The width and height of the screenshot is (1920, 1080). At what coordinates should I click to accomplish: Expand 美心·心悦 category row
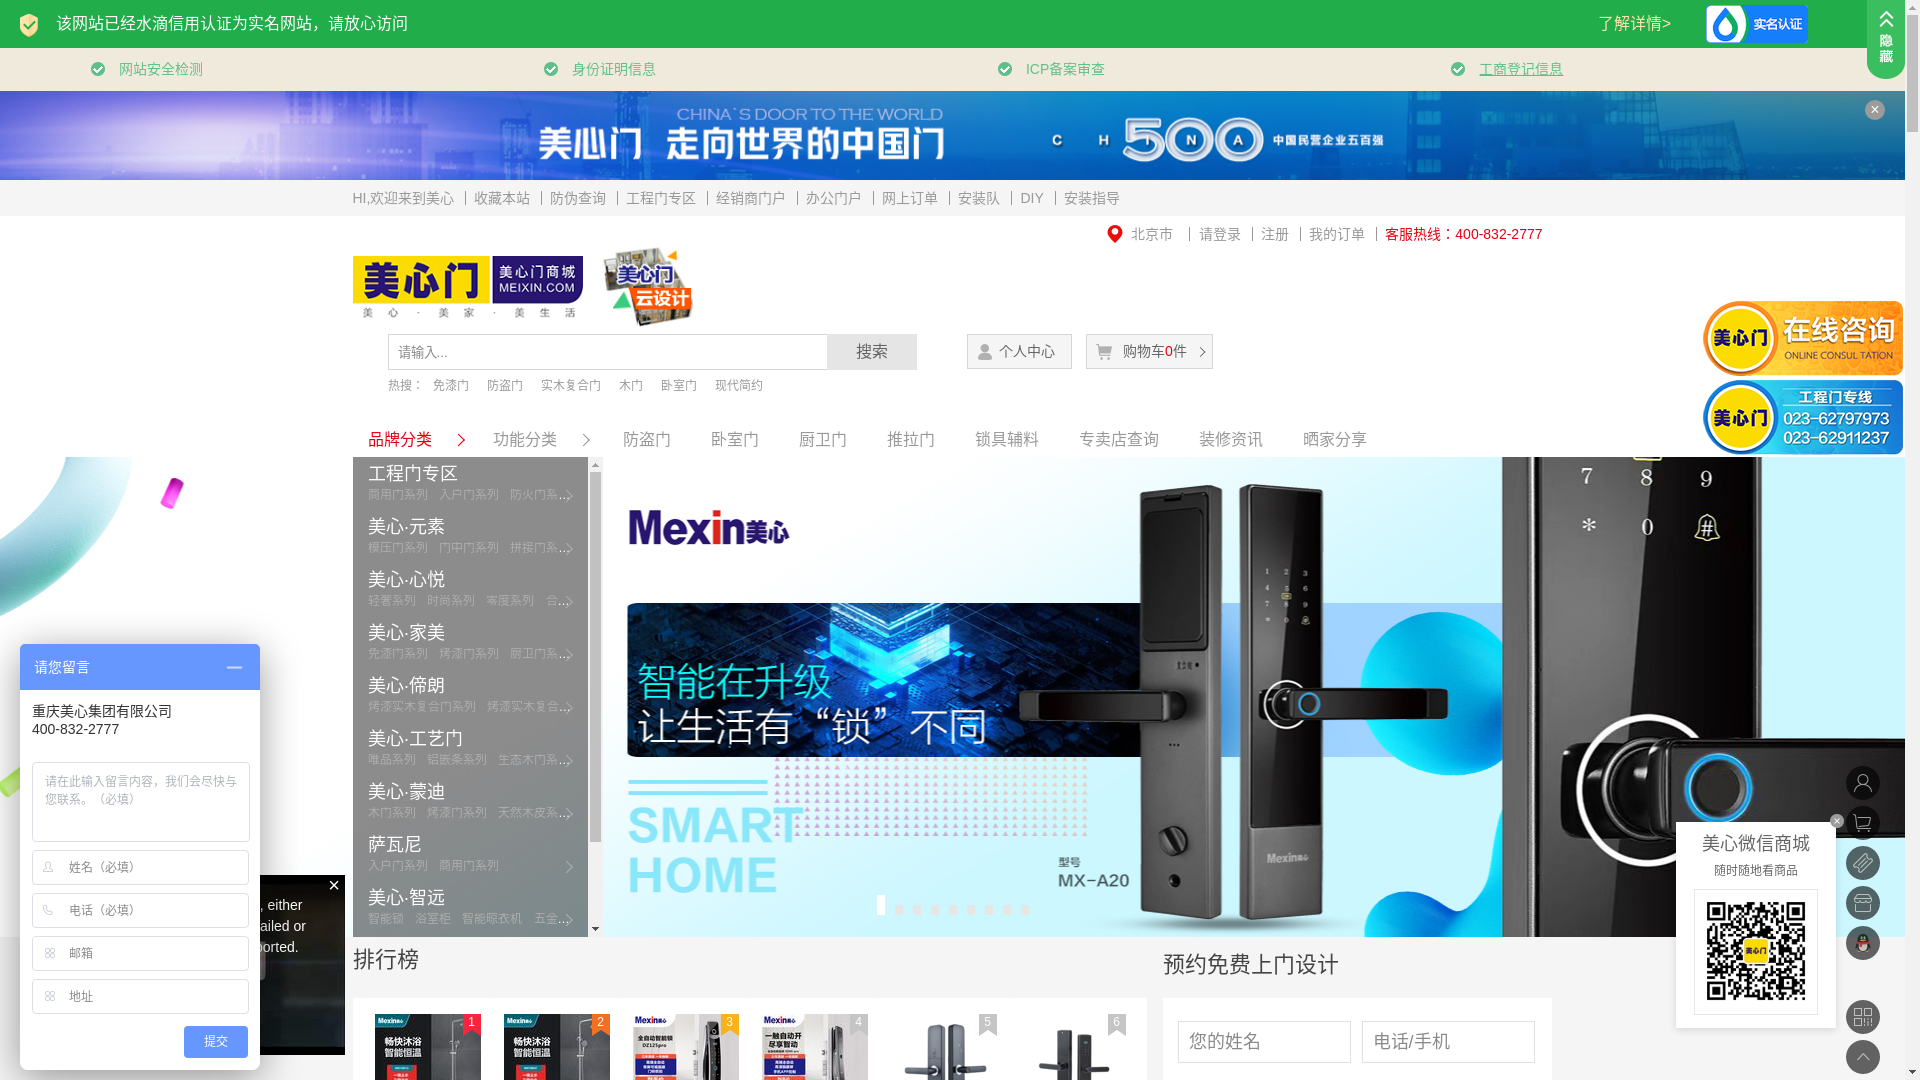(470, 589)
